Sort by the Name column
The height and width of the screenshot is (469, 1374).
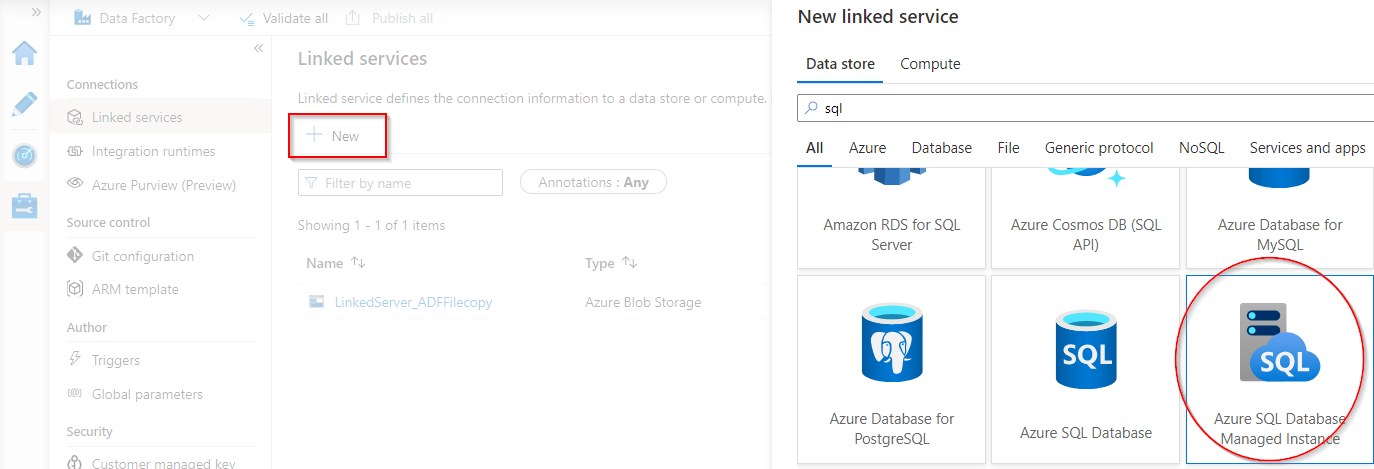pyautogui.click(x=337, y=263)
